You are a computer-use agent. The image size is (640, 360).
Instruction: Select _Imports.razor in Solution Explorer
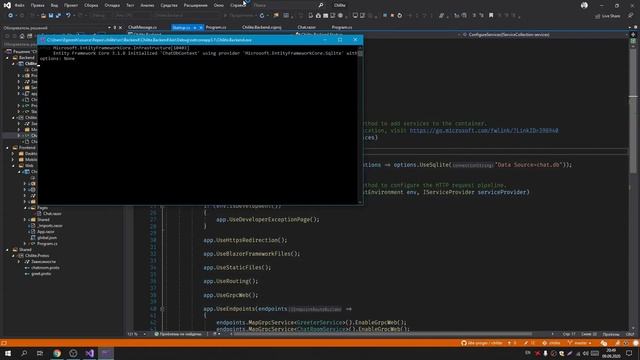[x=50, y=226]
